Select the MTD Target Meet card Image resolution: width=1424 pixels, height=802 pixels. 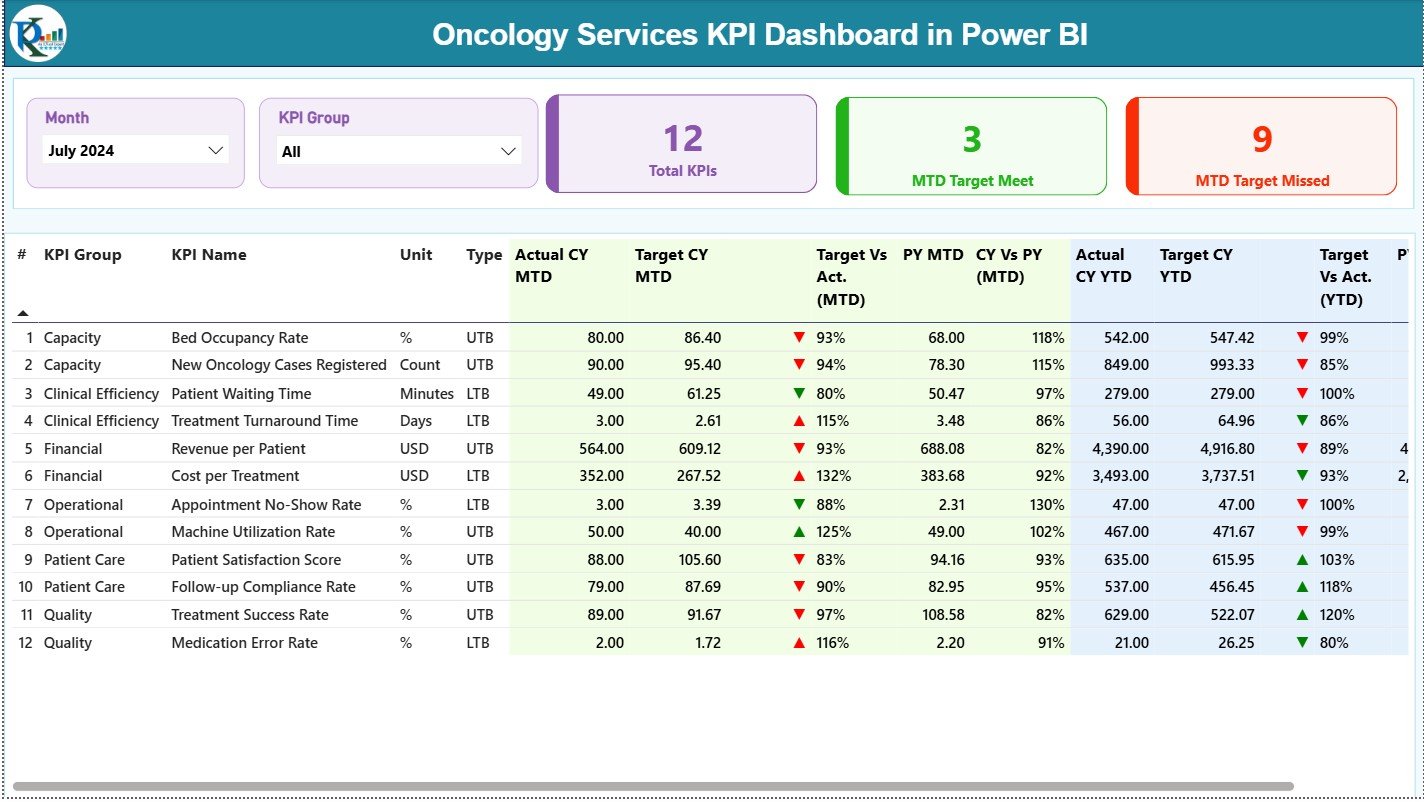coord(970,146)
